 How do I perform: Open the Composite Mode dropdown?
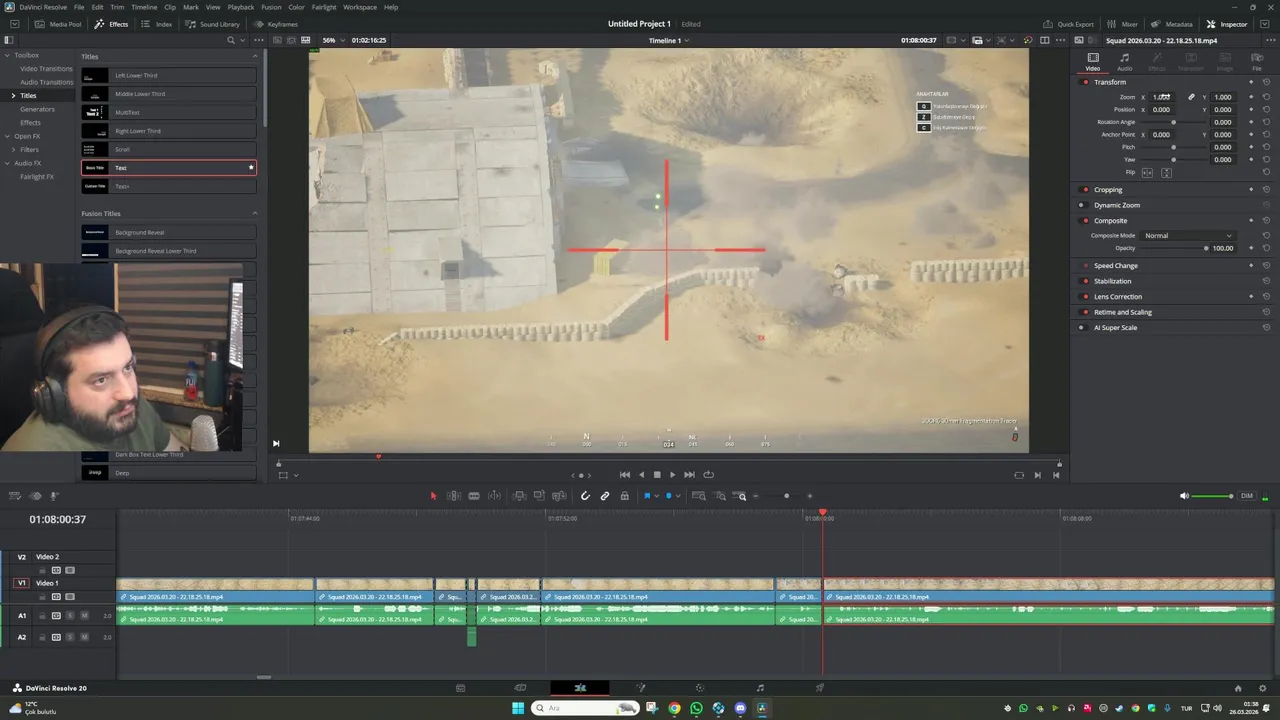coord(1188,236)
